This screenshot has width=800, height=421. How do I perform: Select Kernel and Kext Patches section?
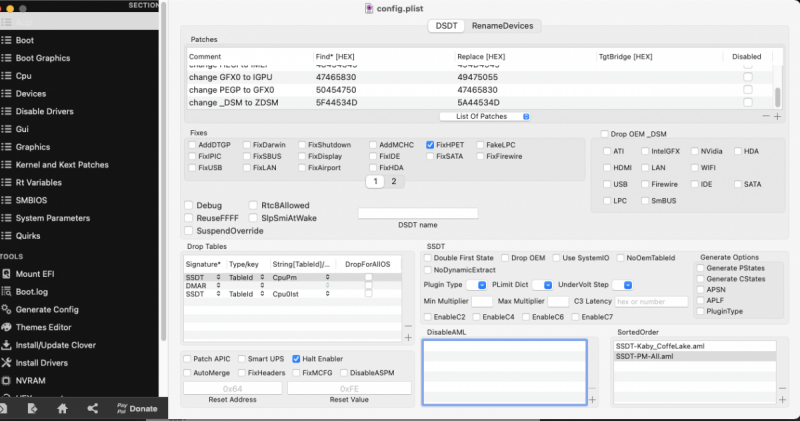(x=61, y=164)
